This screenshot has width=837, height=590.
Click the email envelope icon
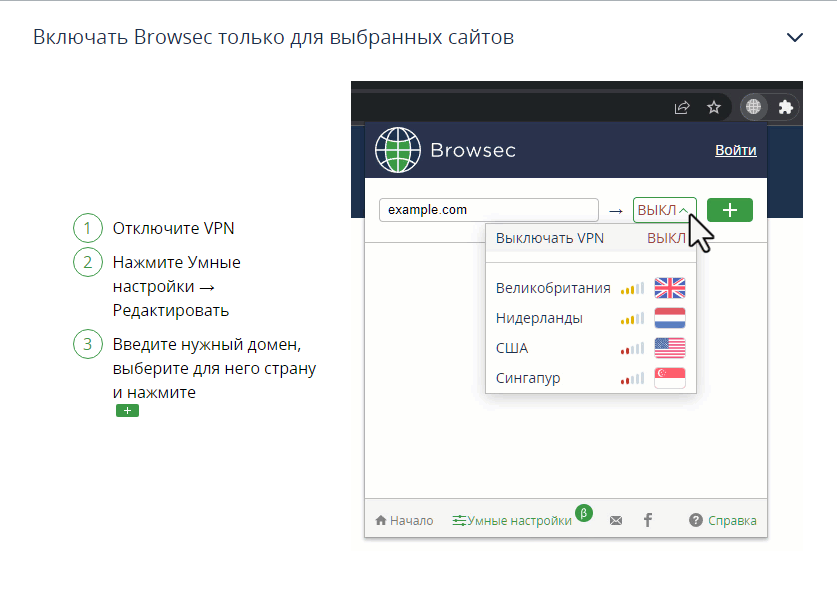[x=615, y=521]
